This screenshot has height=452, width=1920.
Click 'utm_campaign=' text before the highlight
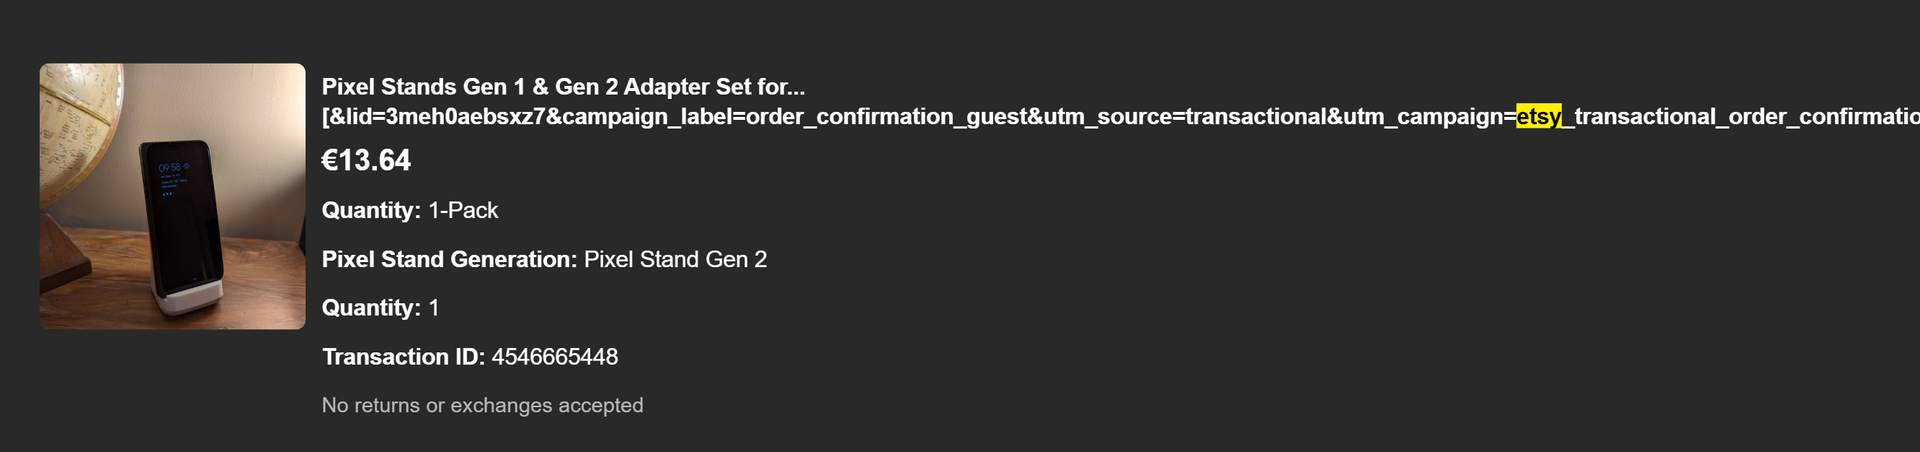coord(1429,117)
